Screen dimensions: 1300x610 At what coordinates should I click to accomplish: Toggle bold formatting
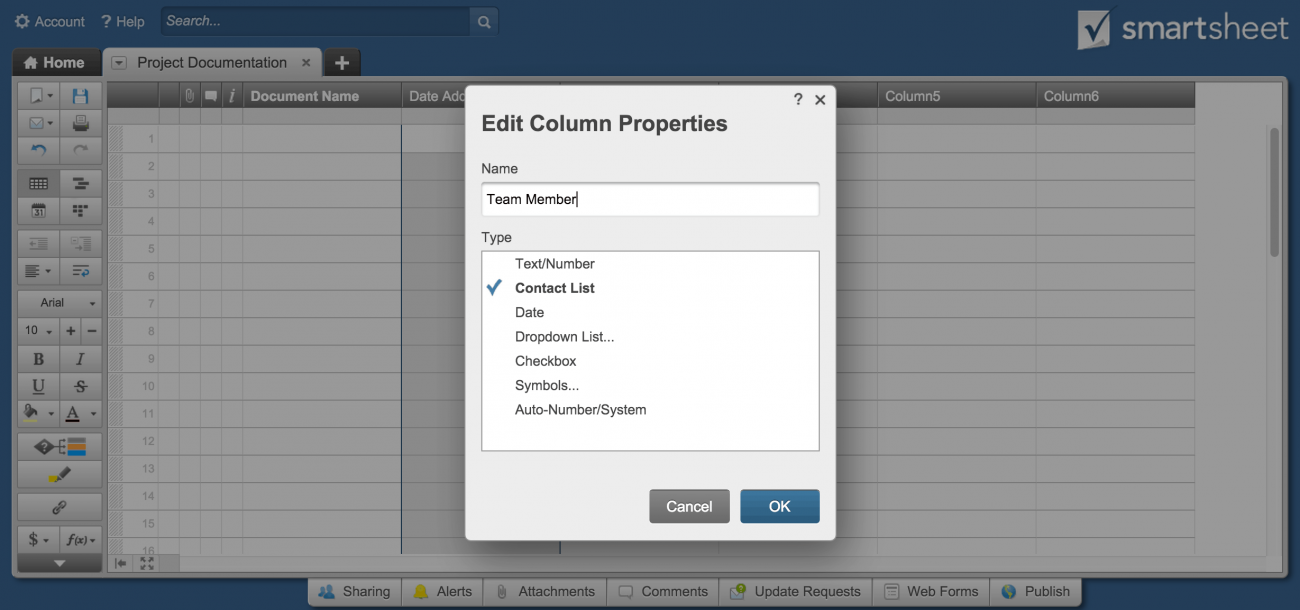pyautogui.click(x=37, y=358)
